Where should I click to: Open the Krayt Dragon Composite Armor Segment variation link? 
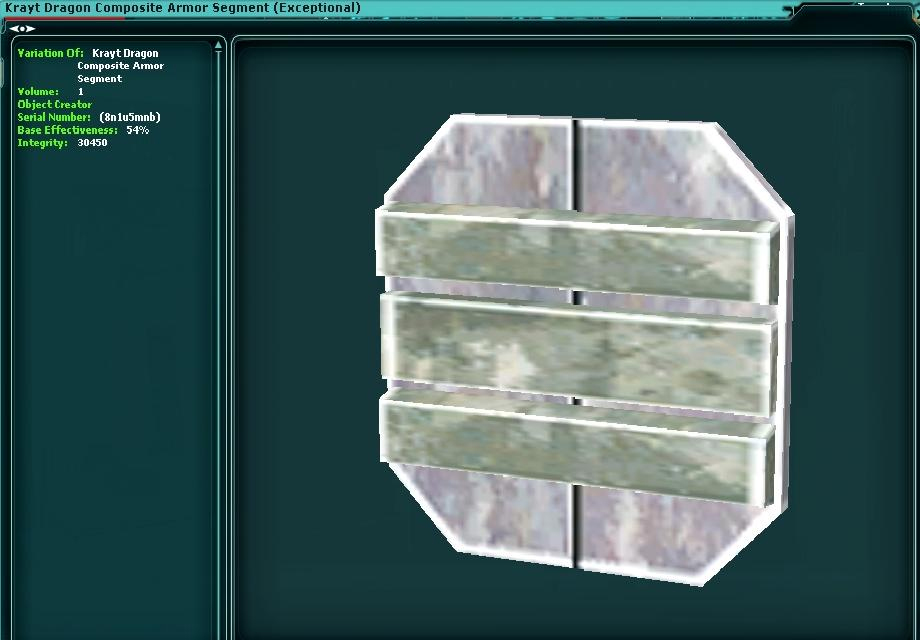coord(122,65)
